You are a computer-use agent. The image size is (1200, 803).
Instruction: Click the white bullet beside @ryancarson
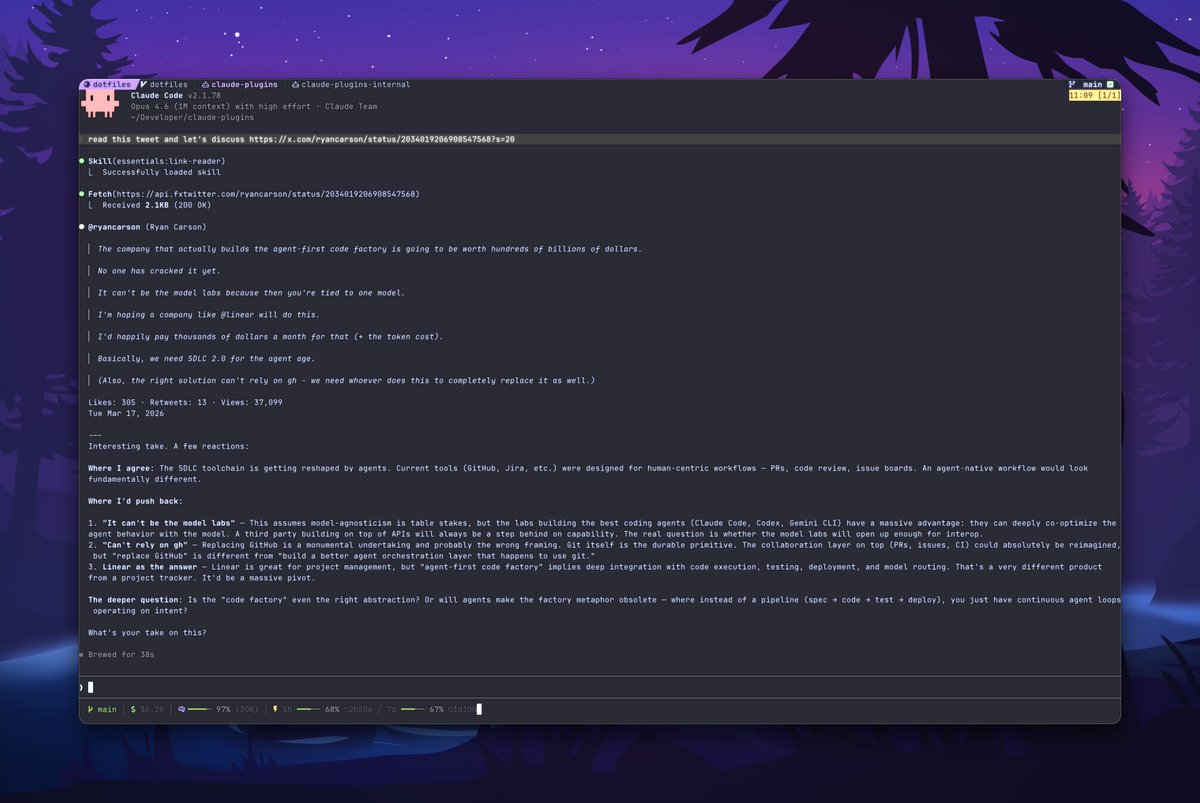[x=82, y=227]
